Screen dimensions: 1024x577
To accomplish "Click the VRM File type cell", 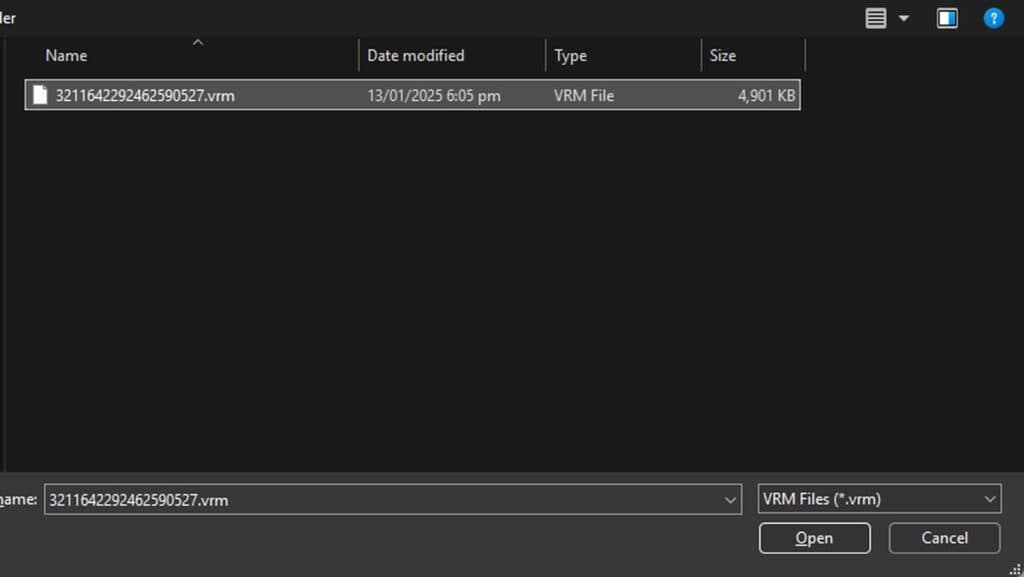I will click(x=583, y=96).
